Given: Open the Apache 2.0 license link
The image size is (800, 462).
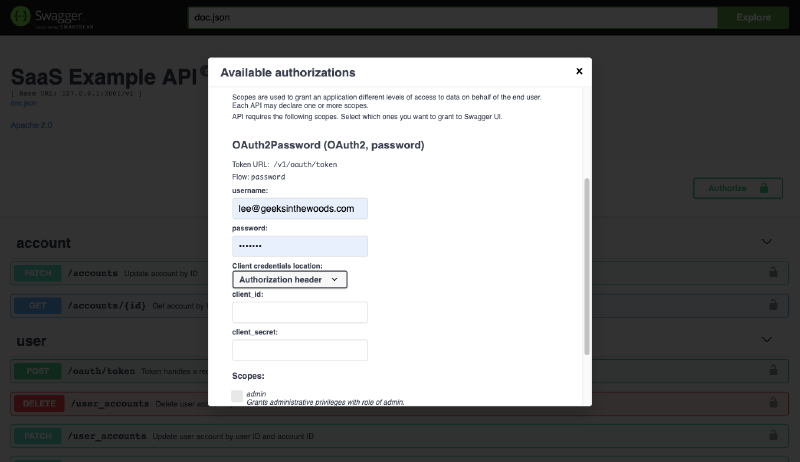Looking at the screenshot, I should [x=31, y=125].
